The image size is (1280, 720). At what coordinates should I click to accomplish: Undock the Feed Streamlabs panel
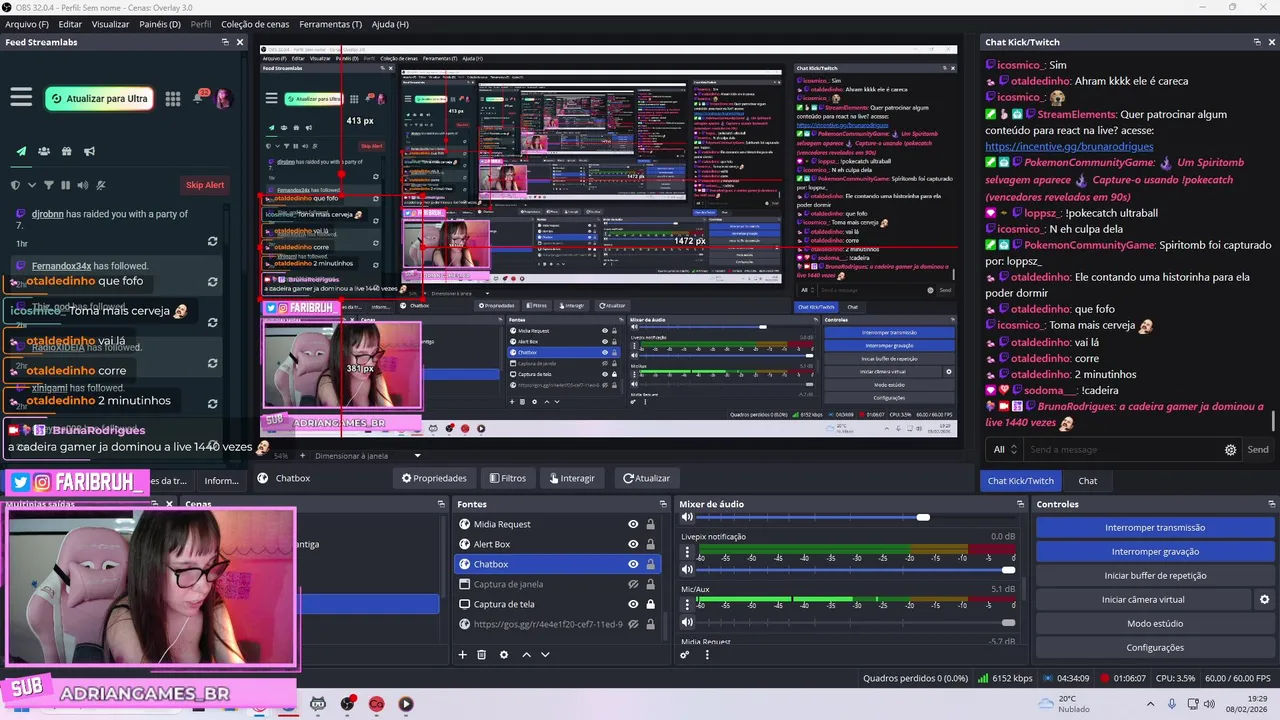pyautogui.click(x=225, y=42)
